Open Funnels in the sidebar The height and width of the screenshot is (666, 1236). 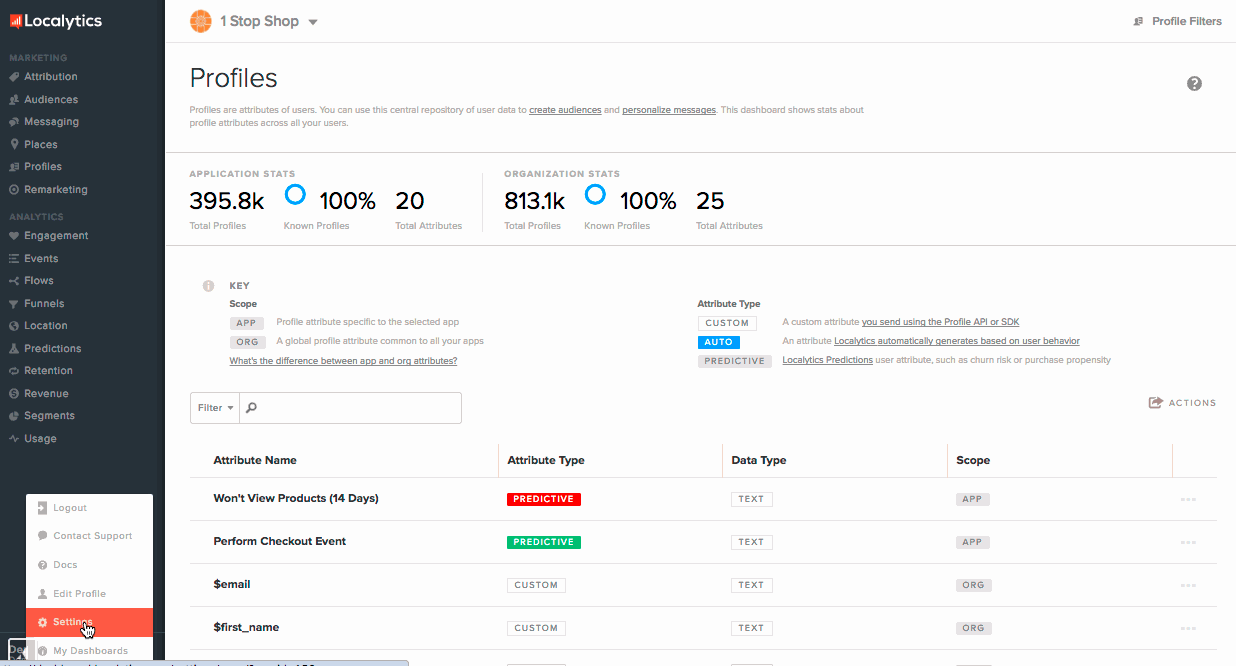[x=44, y=303]
